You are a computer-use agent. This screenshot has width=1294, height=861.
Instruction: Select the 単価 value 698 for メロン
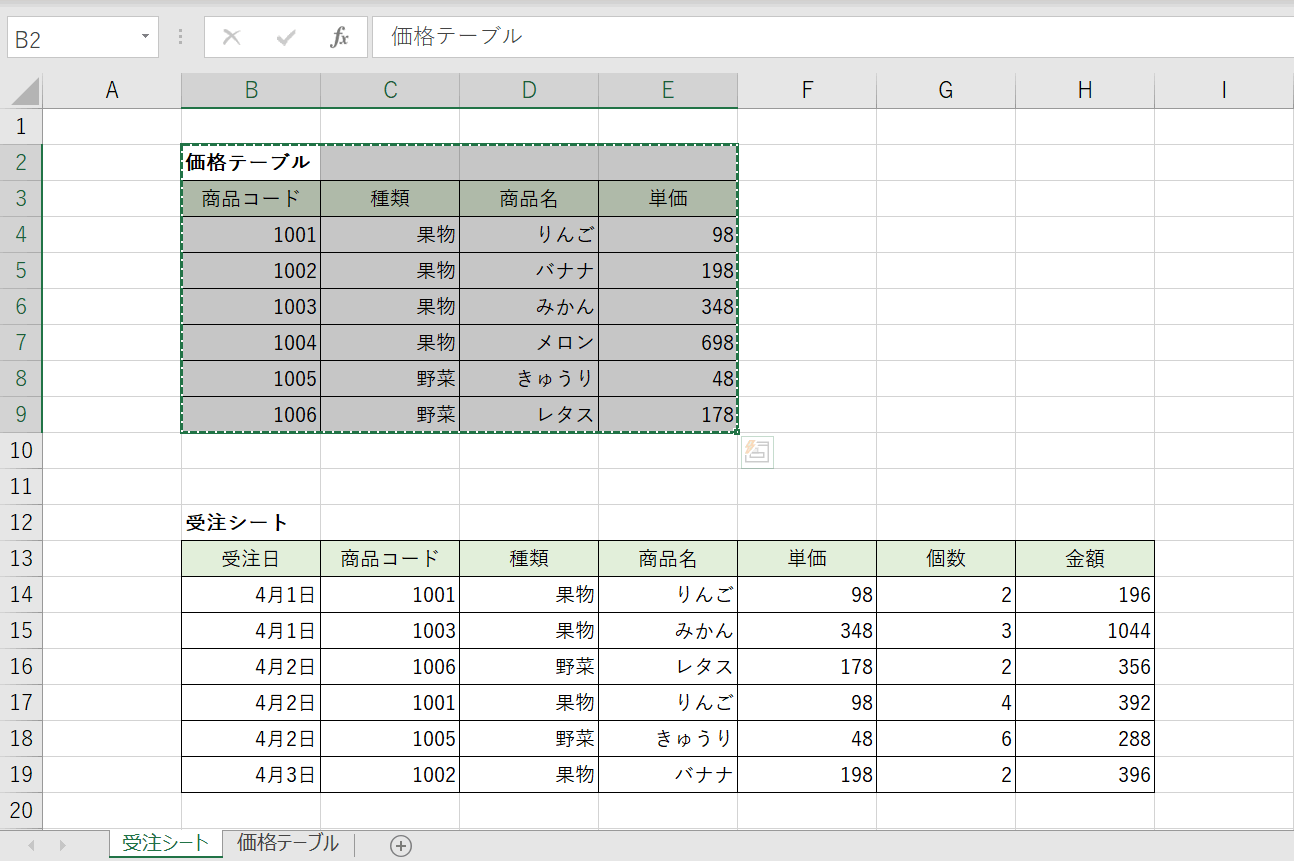tap(667, 342)
